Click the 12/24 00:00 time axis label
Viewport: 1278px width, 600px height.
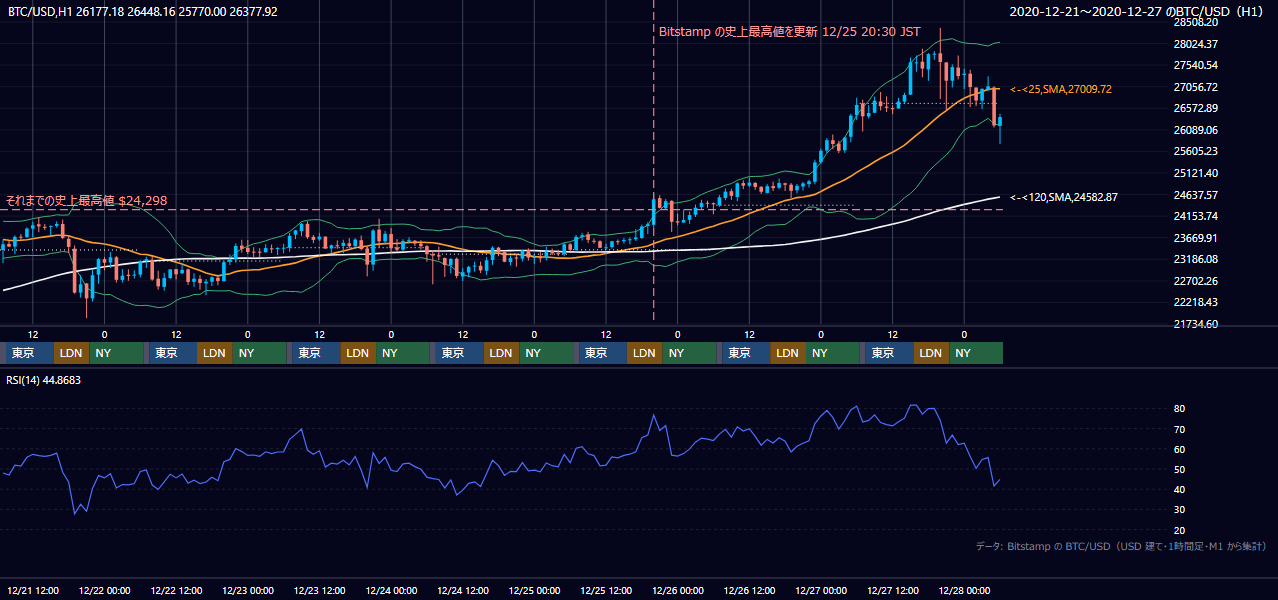[x=391, y=590]
